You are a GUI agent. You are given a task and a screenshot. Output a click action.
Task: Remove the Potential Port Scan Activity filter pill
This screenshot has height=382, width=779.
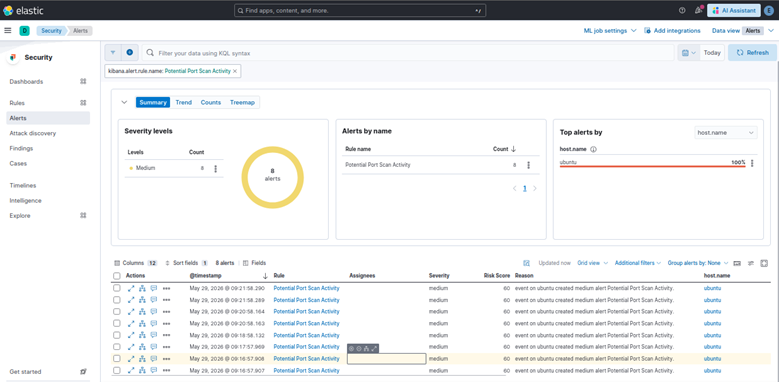235,71
